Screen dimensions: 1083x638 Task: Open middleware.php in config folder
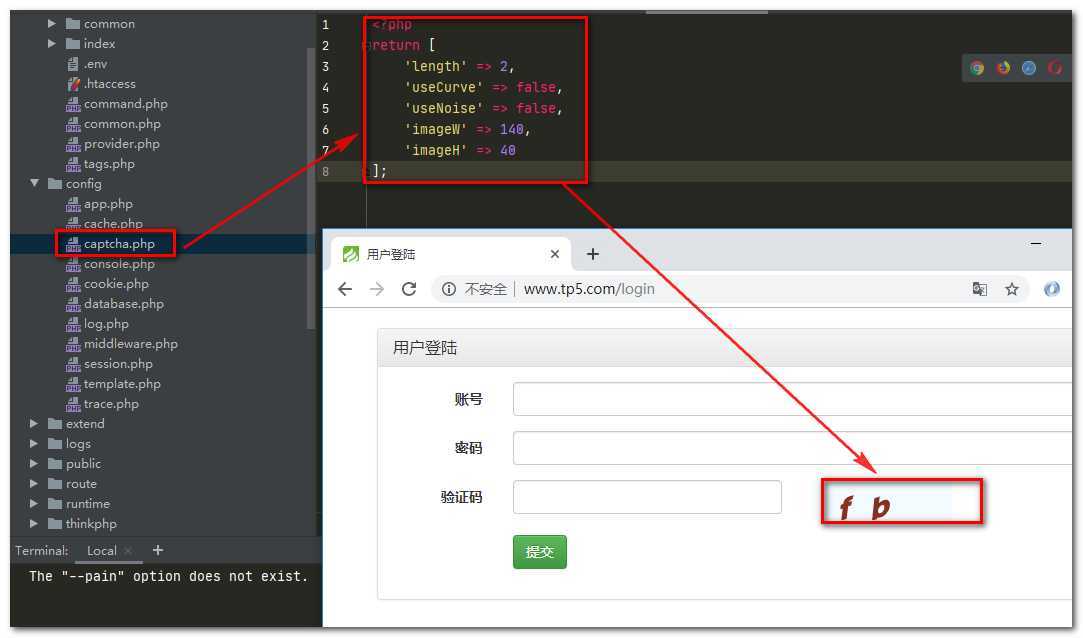coord(131,345)
